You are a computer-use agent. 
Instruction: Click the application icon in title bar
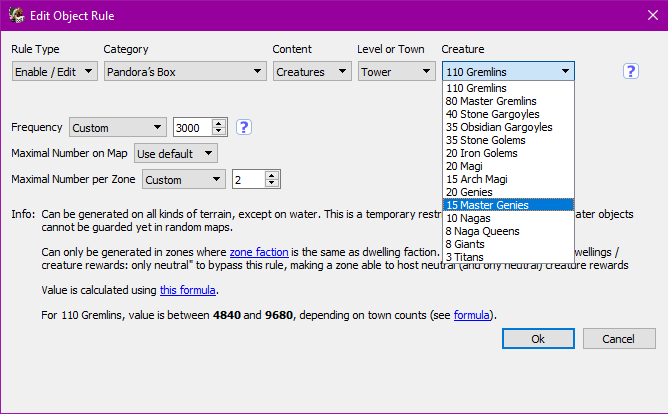pos(17,15)
